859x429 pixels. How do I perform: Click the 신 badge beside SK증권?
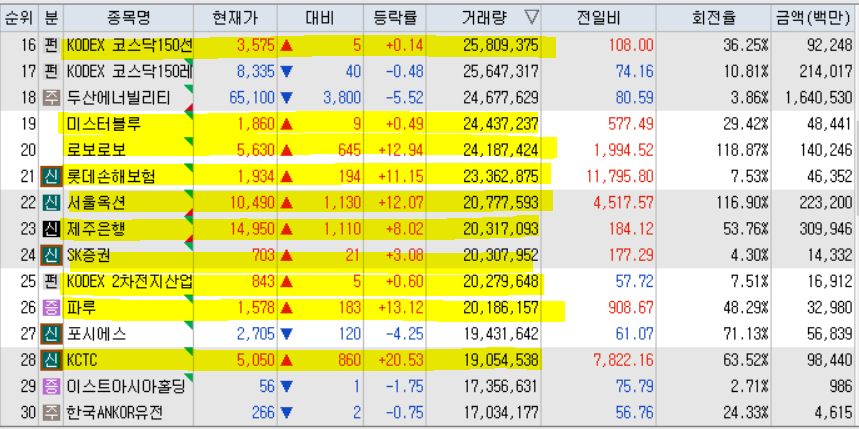[51, 255]
